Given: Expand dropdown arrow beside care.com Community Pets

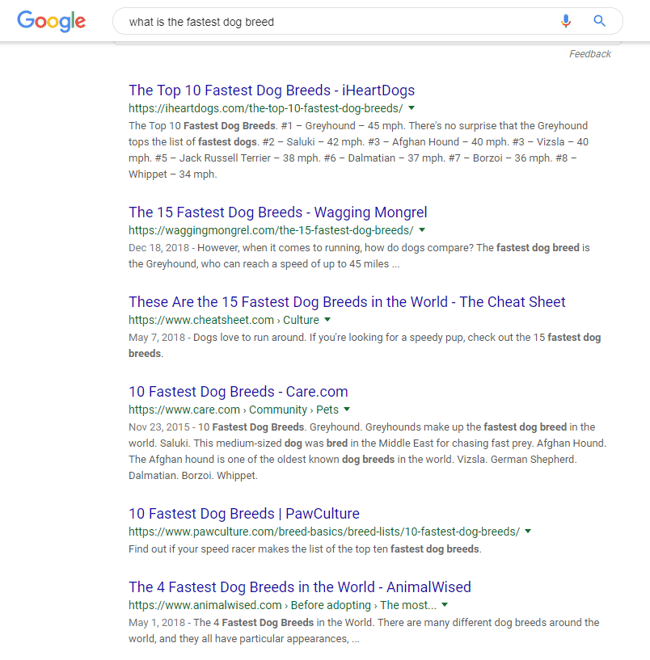Looking at the screenshot, I should point(347,409).
